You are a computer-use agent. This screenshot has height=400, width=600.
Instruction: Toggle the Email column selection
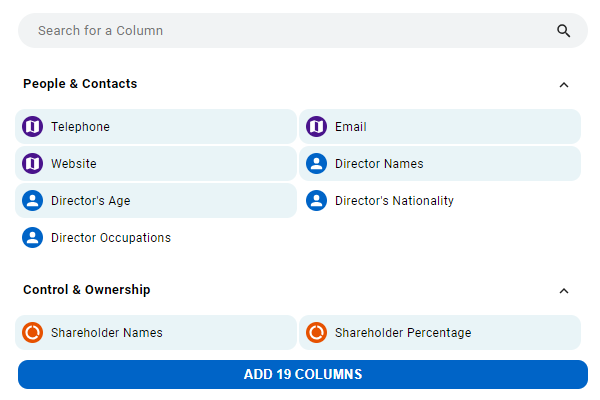pos(440,127)
